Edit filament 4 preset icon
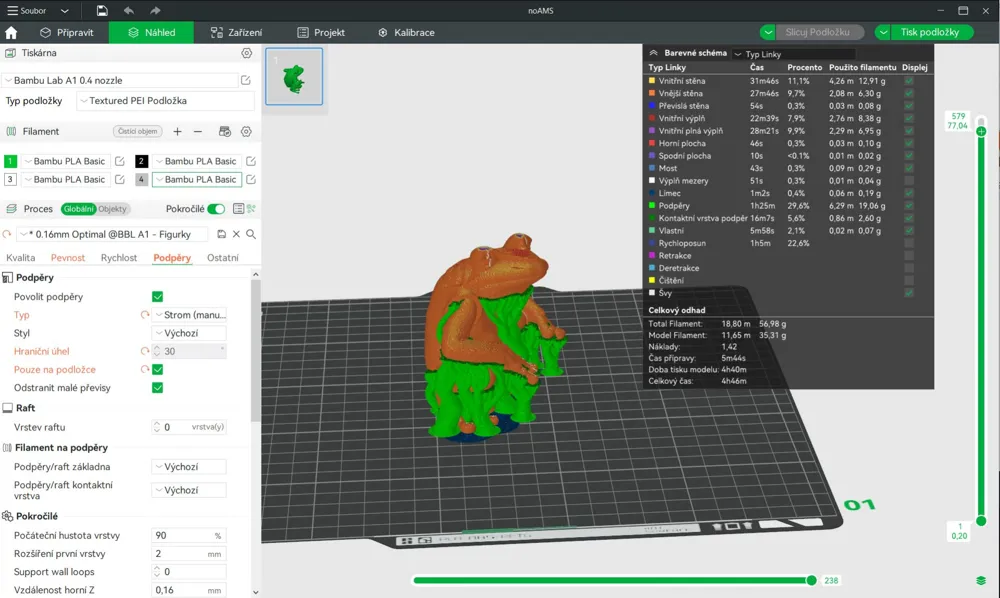This screenshot has width=1000, height=598. click(251, 179)
